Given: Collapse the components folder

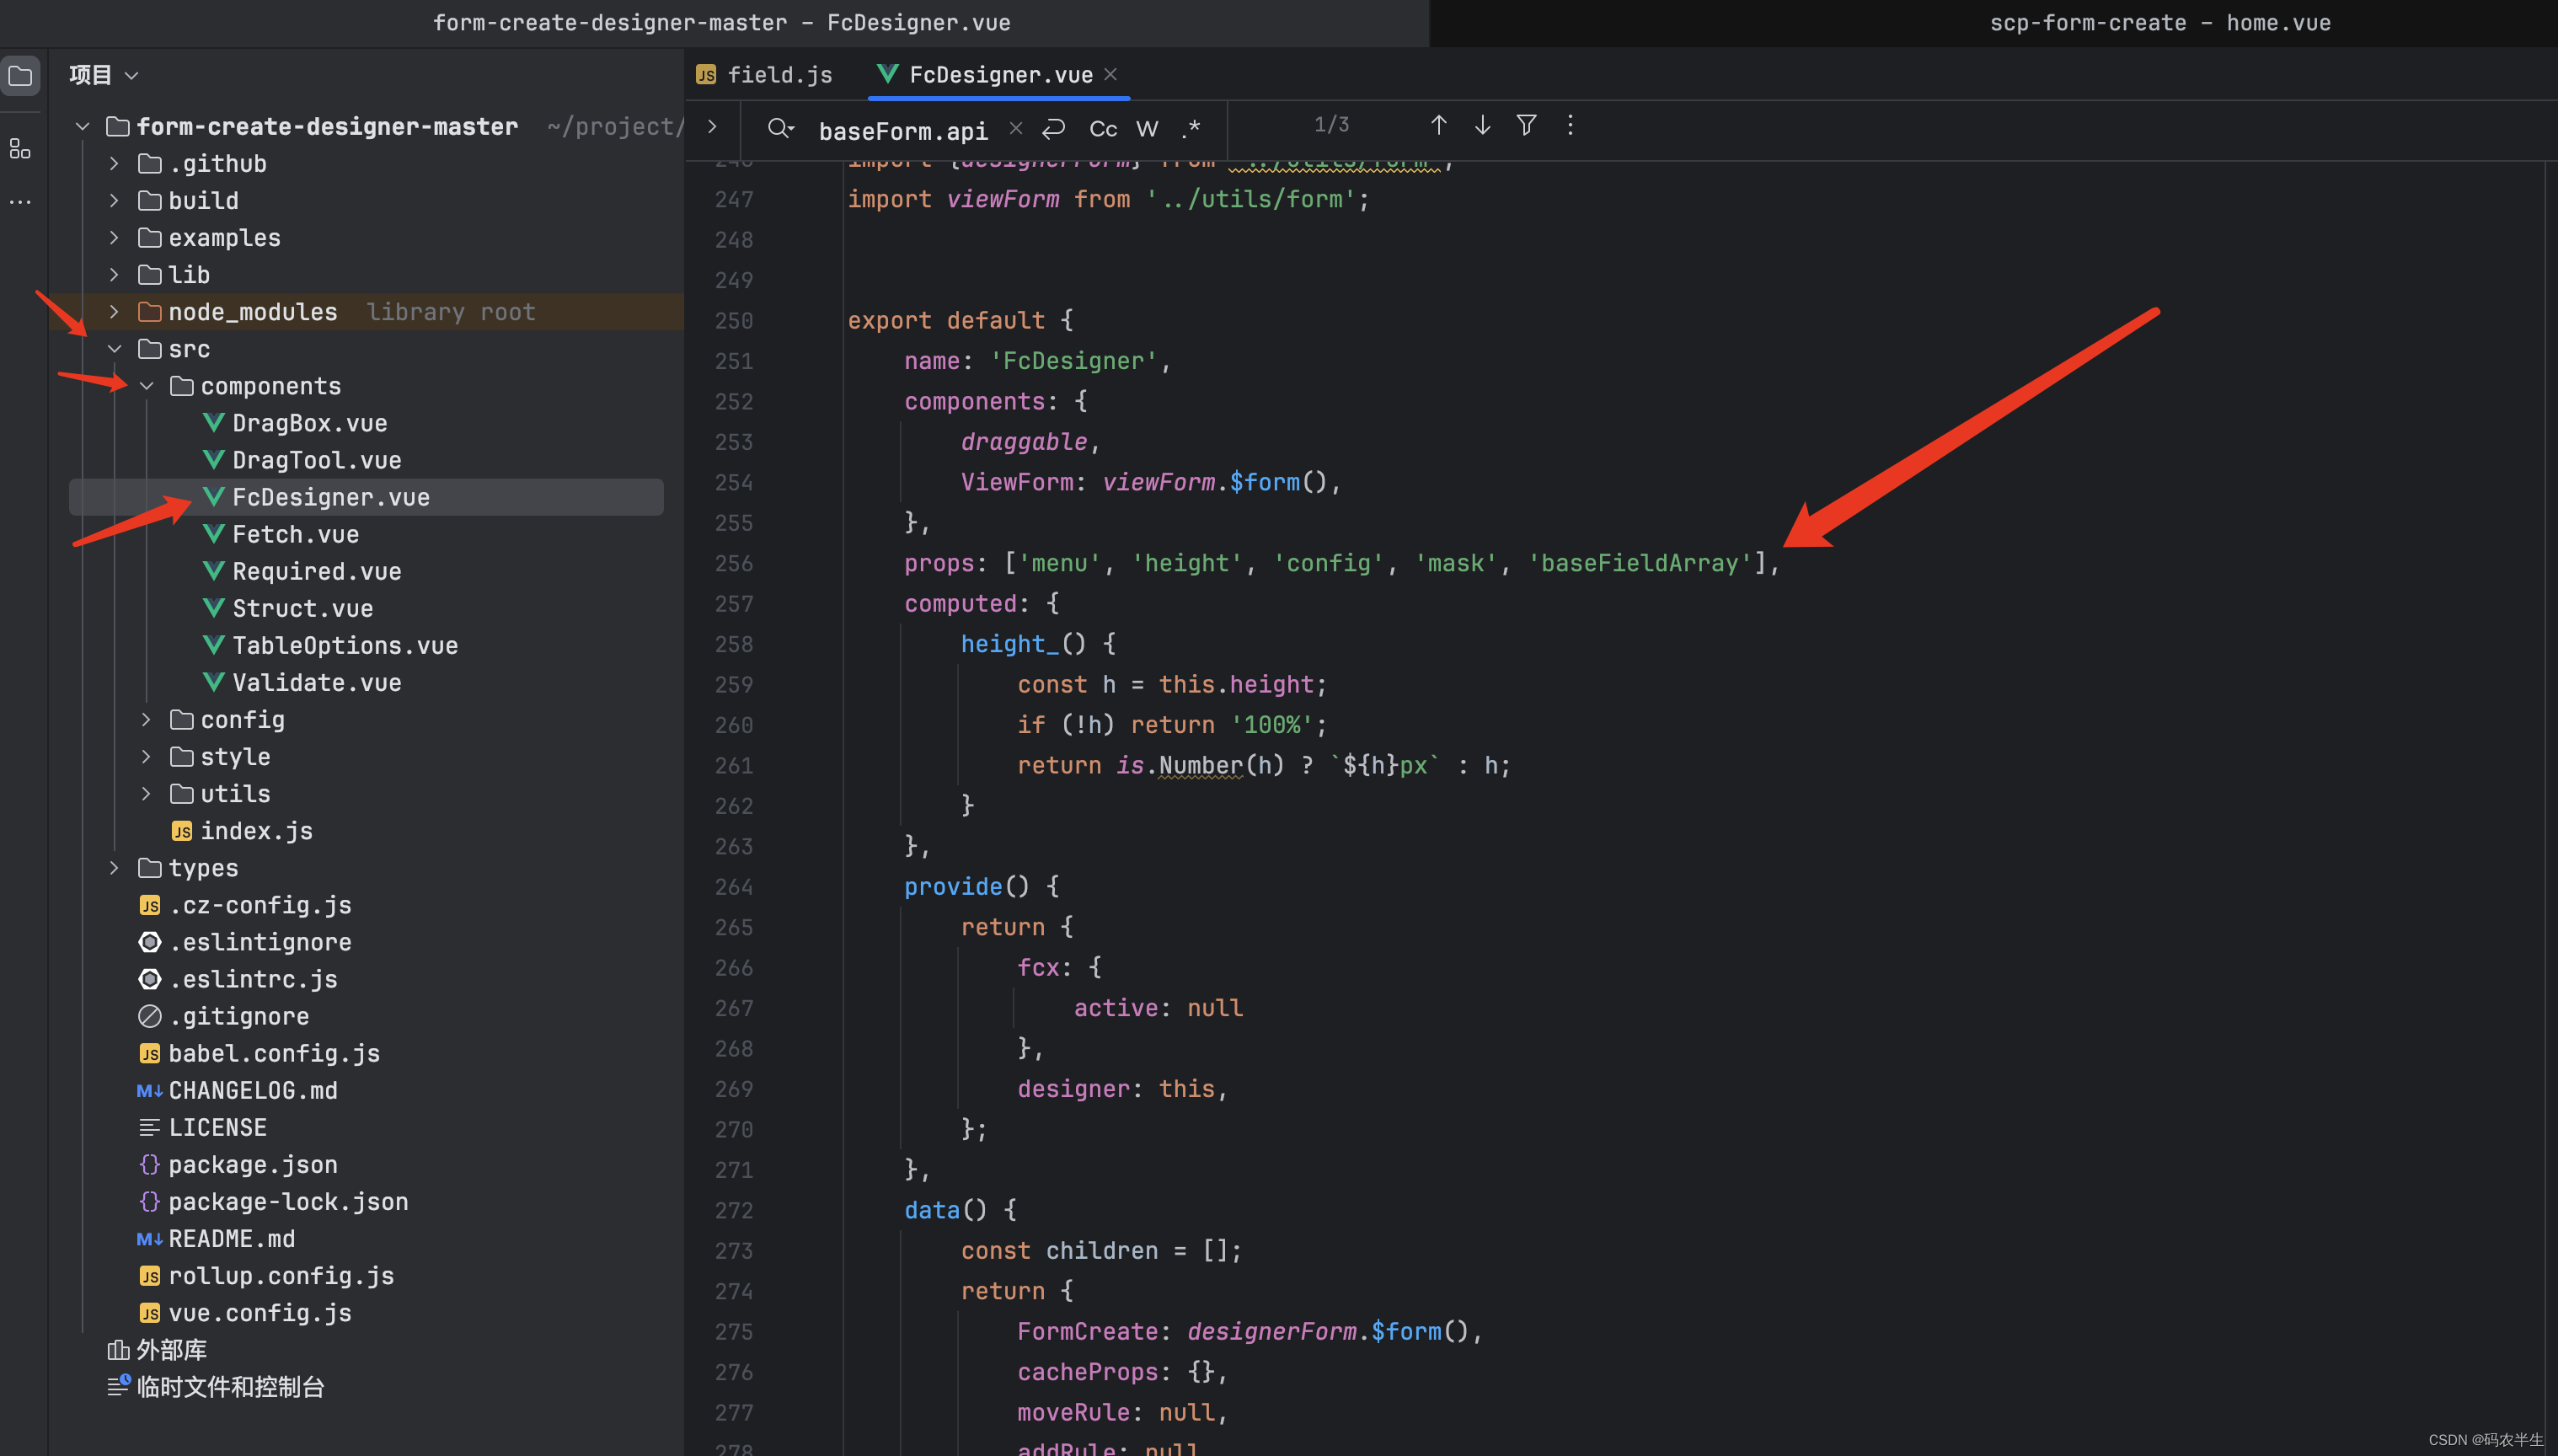Looking at the screenshot, I should click(146, 386).
